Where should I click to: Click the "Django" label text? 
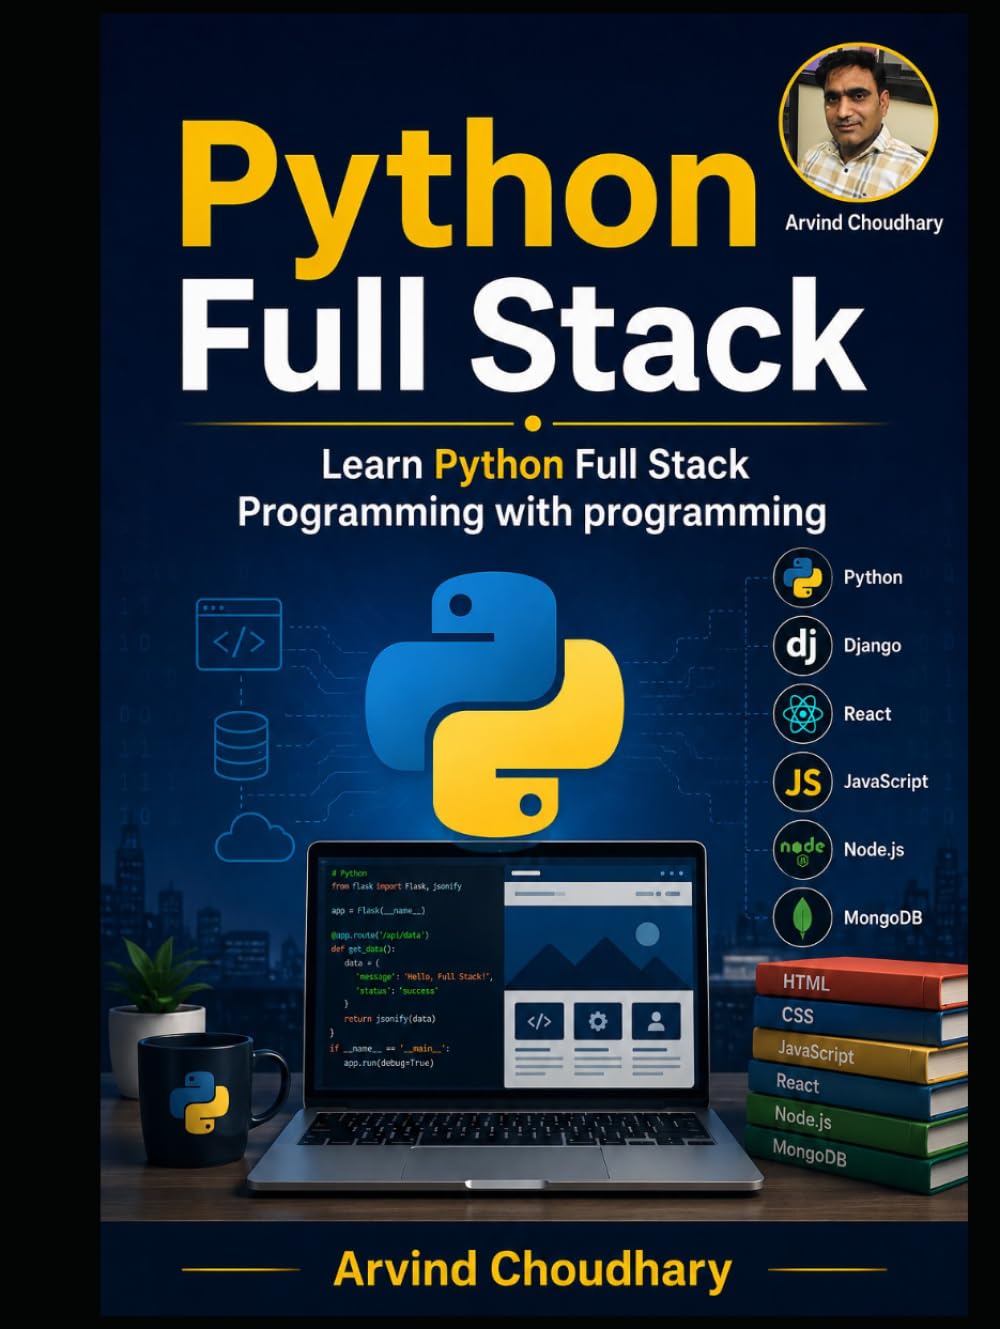pyautogui.click(x=872, y=646)
